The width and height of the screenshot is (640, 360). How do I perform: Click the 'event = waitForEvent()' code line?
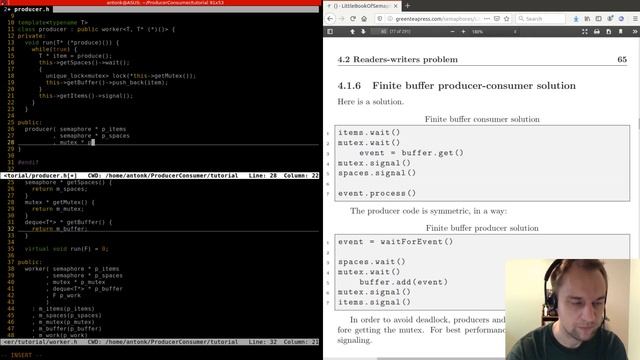396,242
